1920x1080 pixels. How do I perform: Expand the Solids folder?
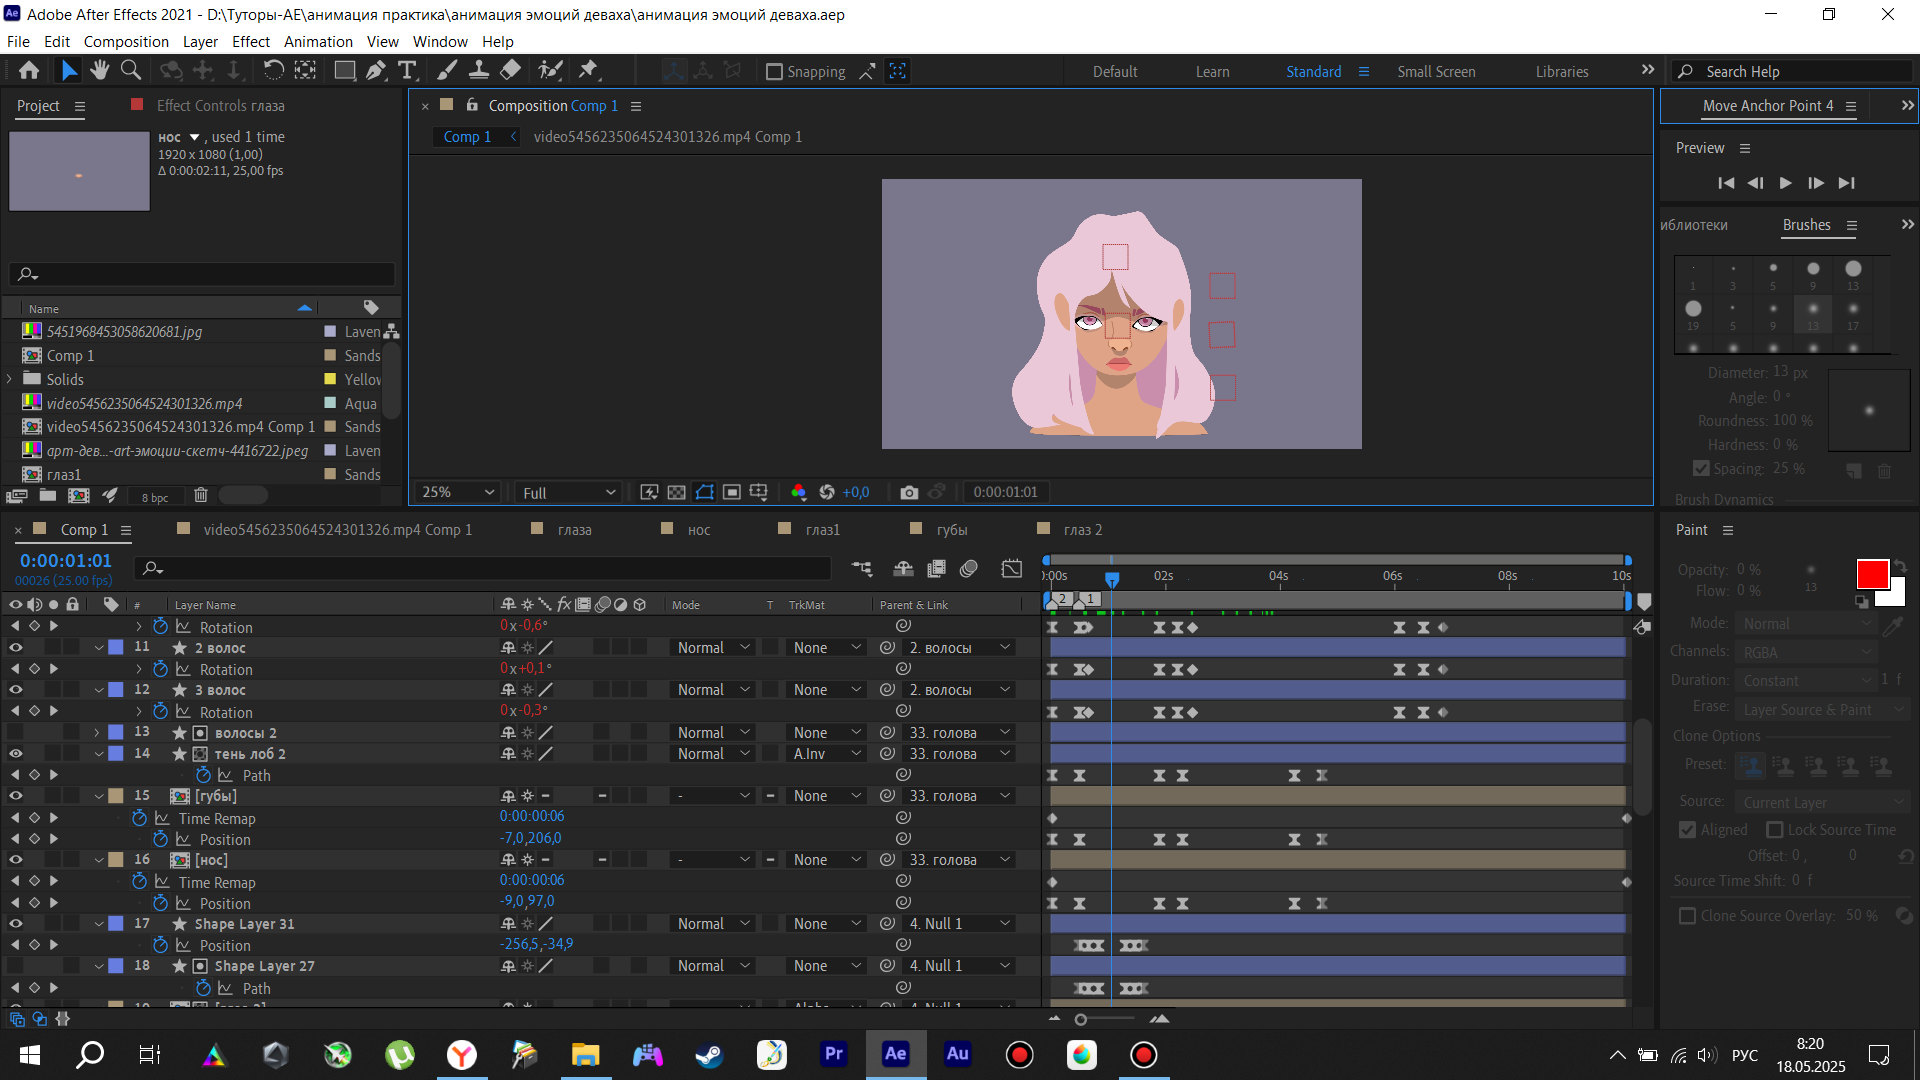pyautogui.click(x=10, y=379)
